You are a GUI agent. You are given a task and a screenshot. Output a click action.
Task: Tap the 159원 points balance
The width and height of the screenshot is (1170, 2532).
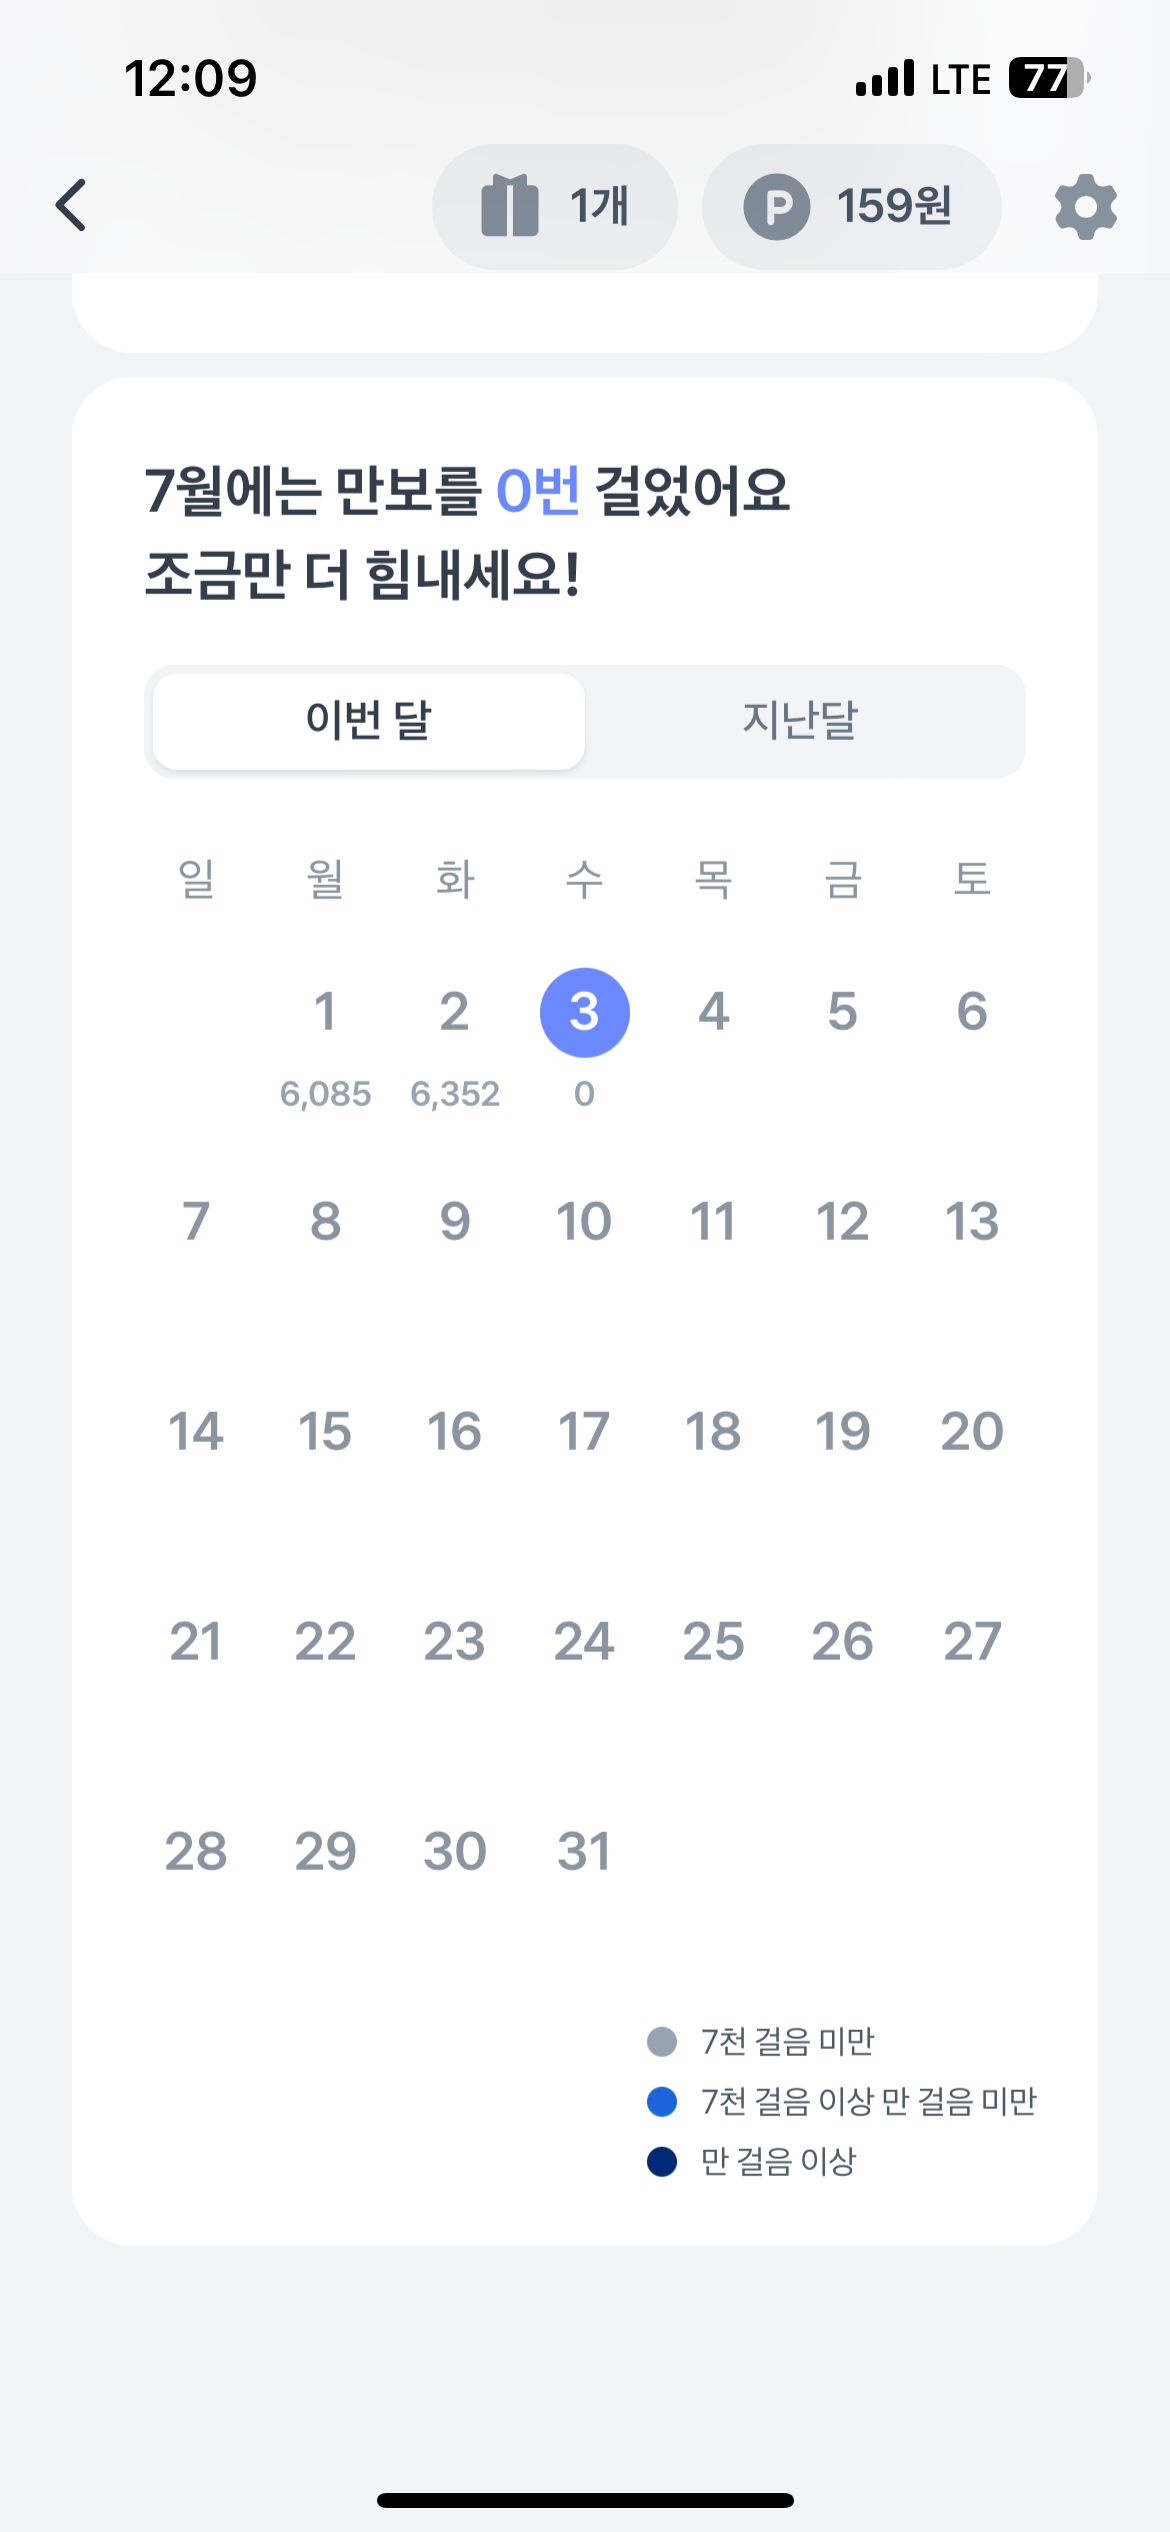pyautogui.click(x=894, y=207)
